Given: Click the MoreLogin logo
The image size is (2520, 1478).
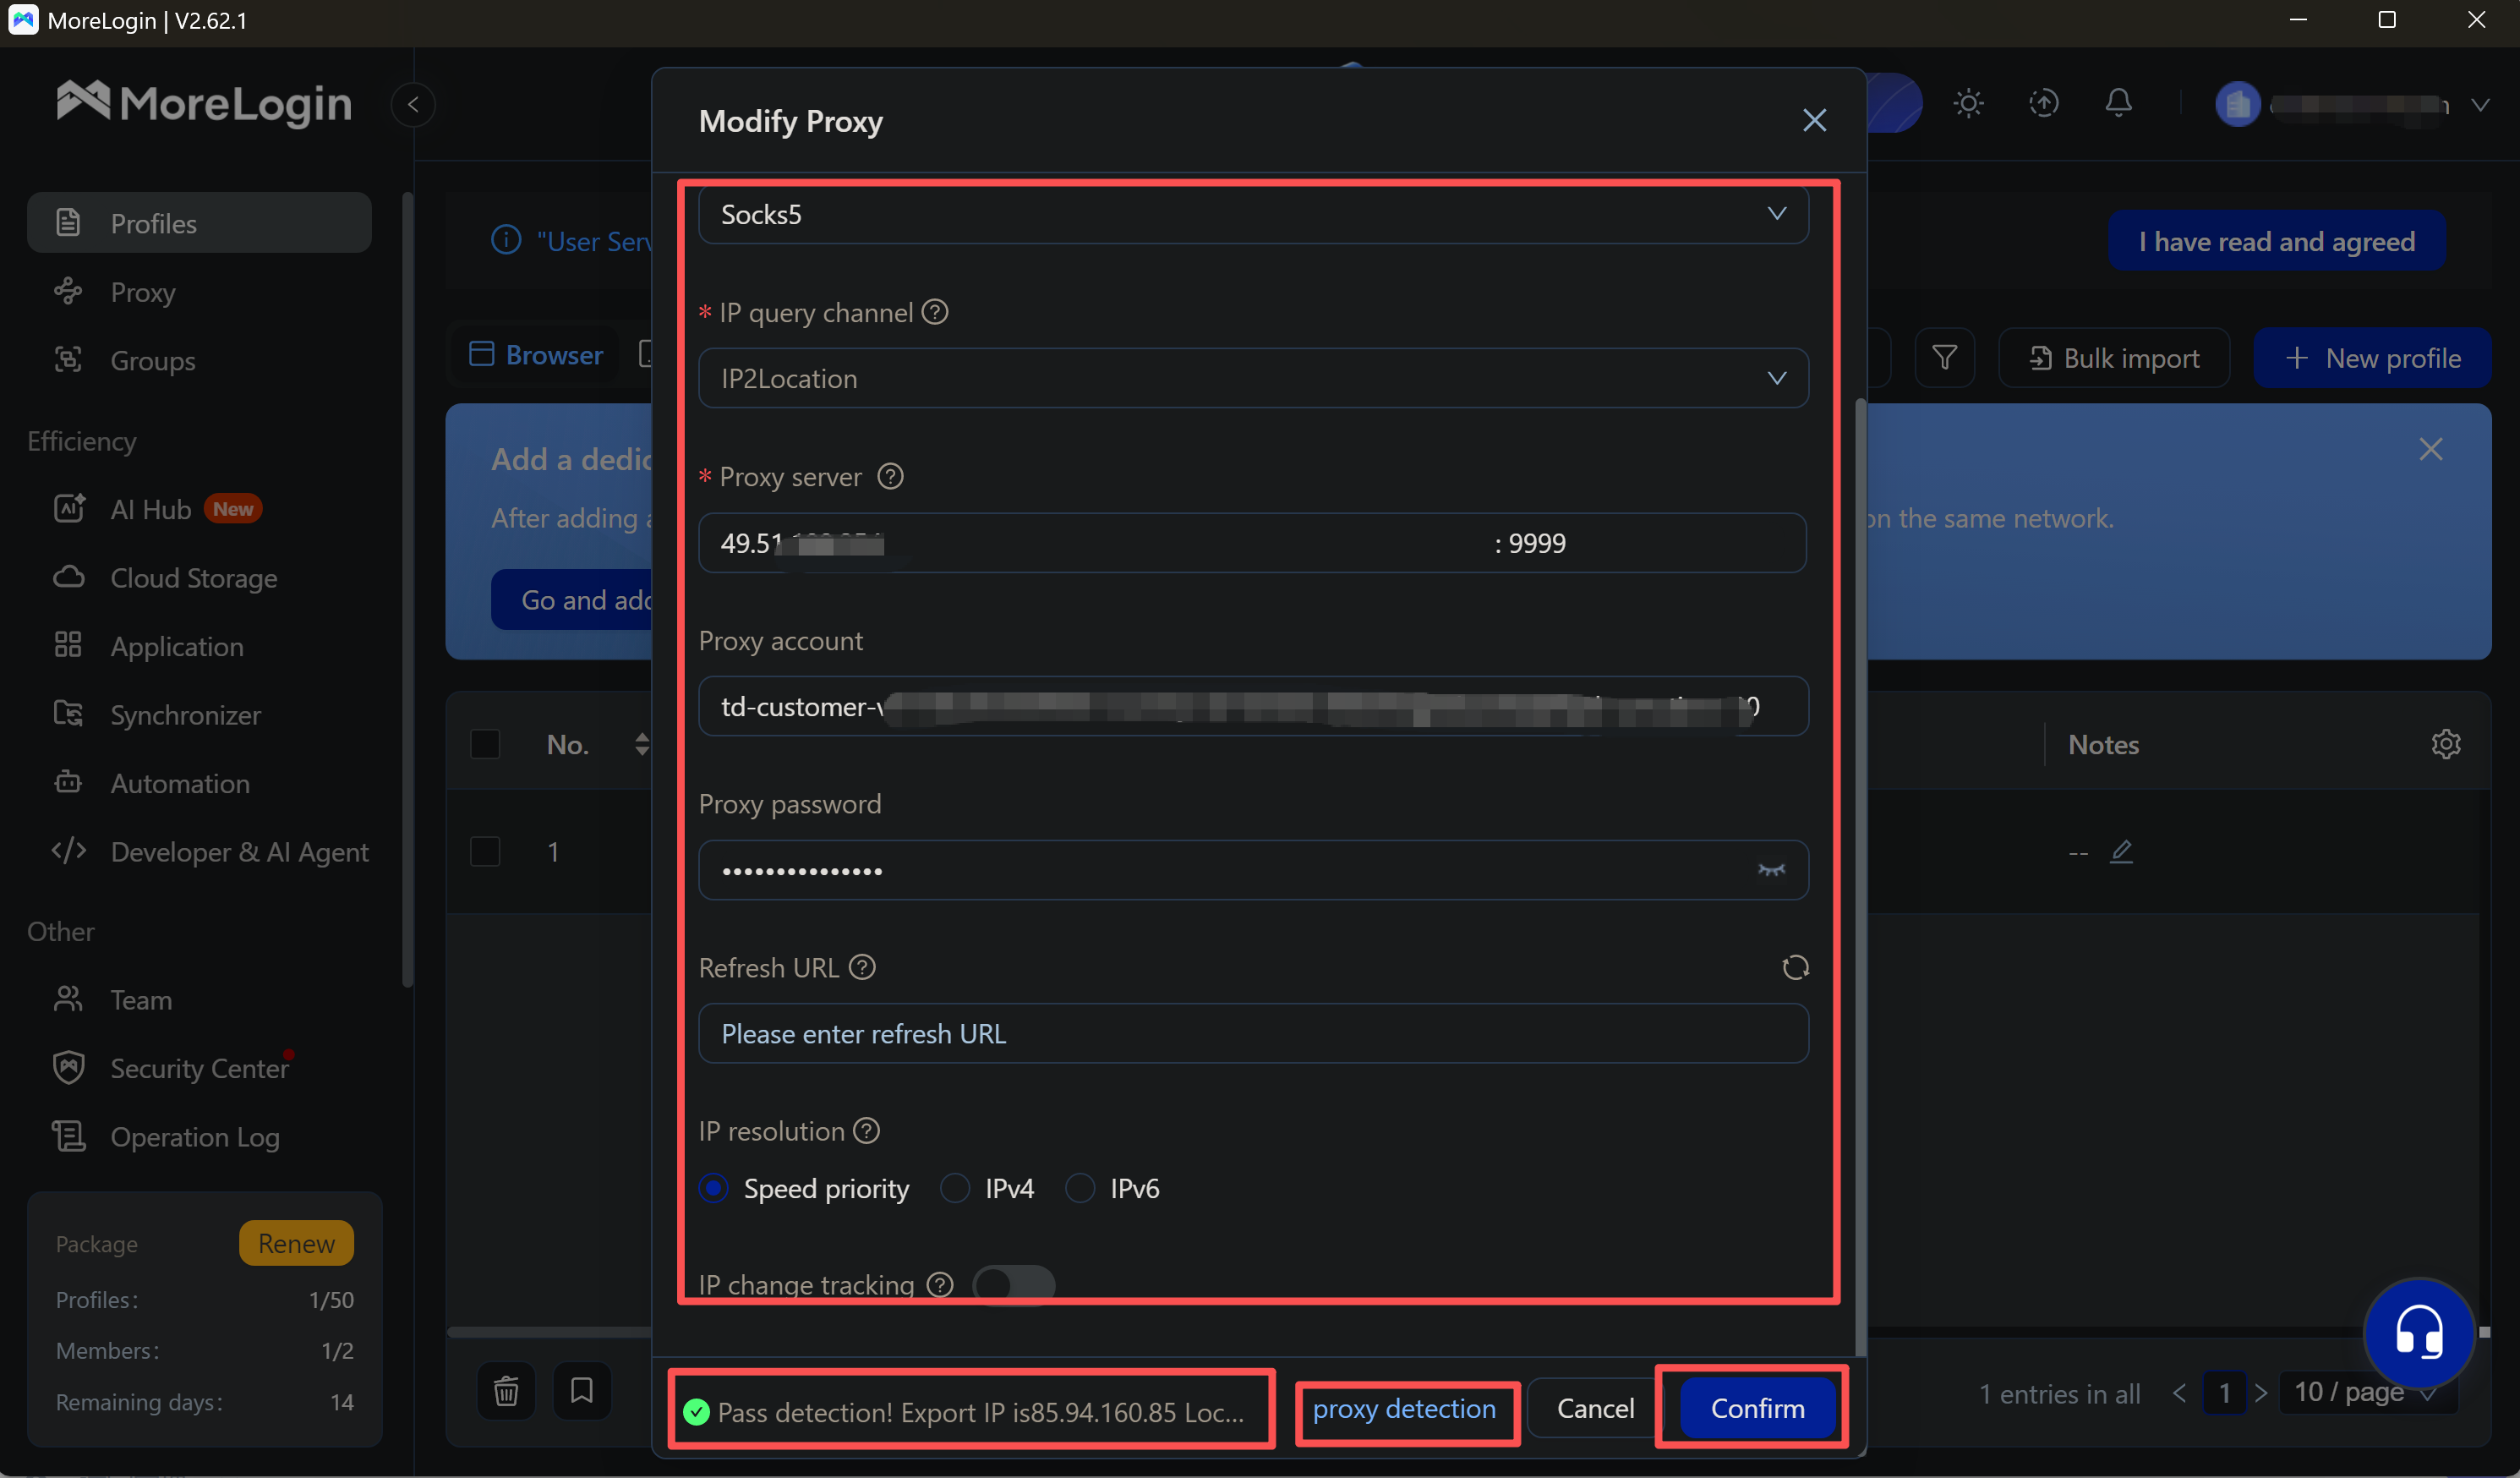Looking at the screenshot, I should coord(205,102).
